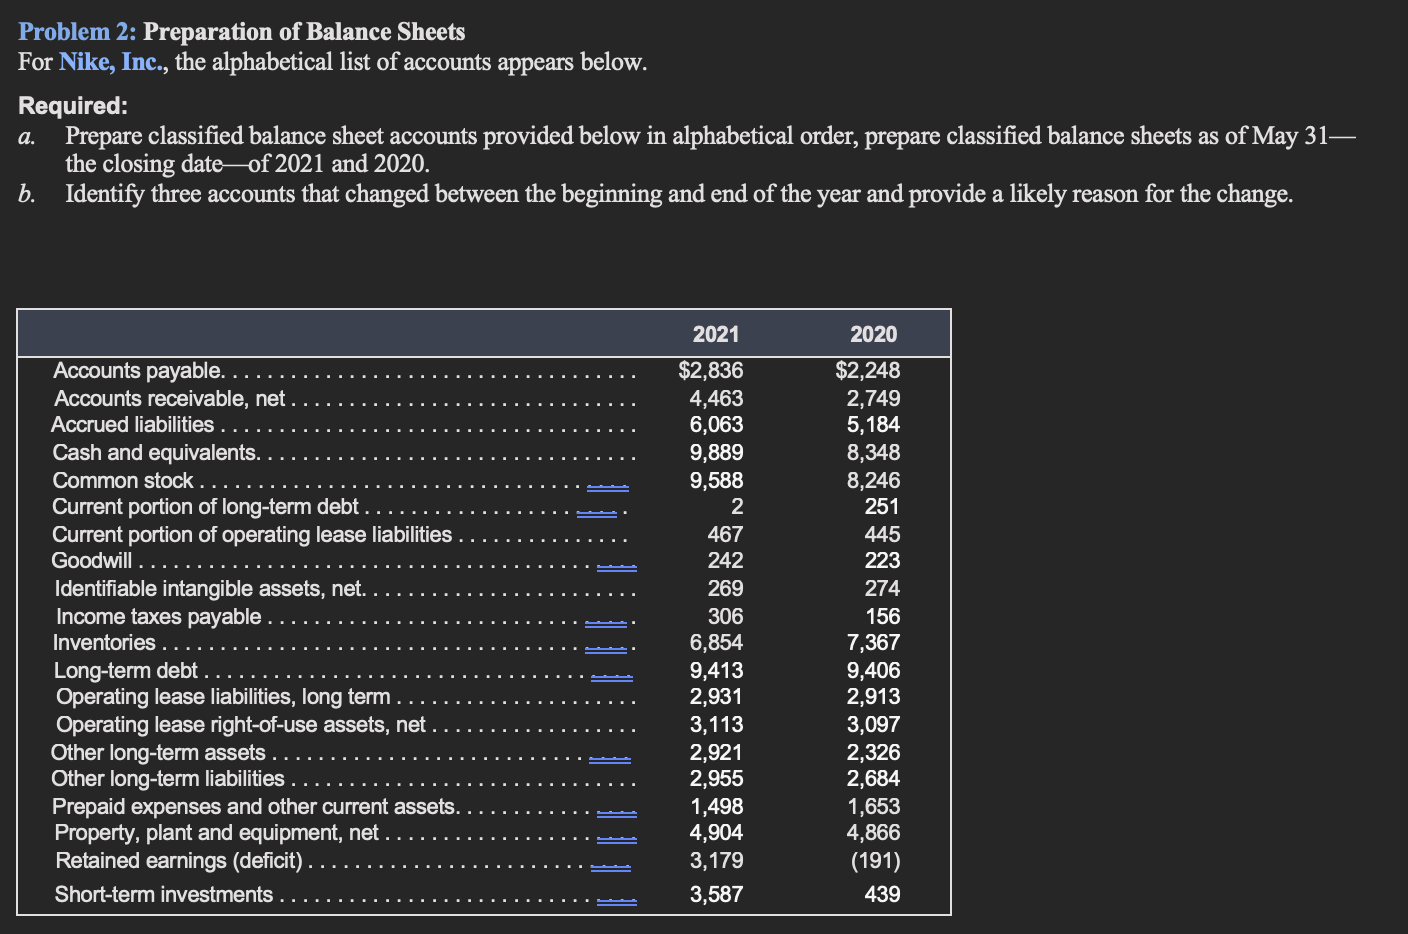Click the 7,367 inventories 2020 value
This screenshot has width=1408, height=934.
pos(874,643)
